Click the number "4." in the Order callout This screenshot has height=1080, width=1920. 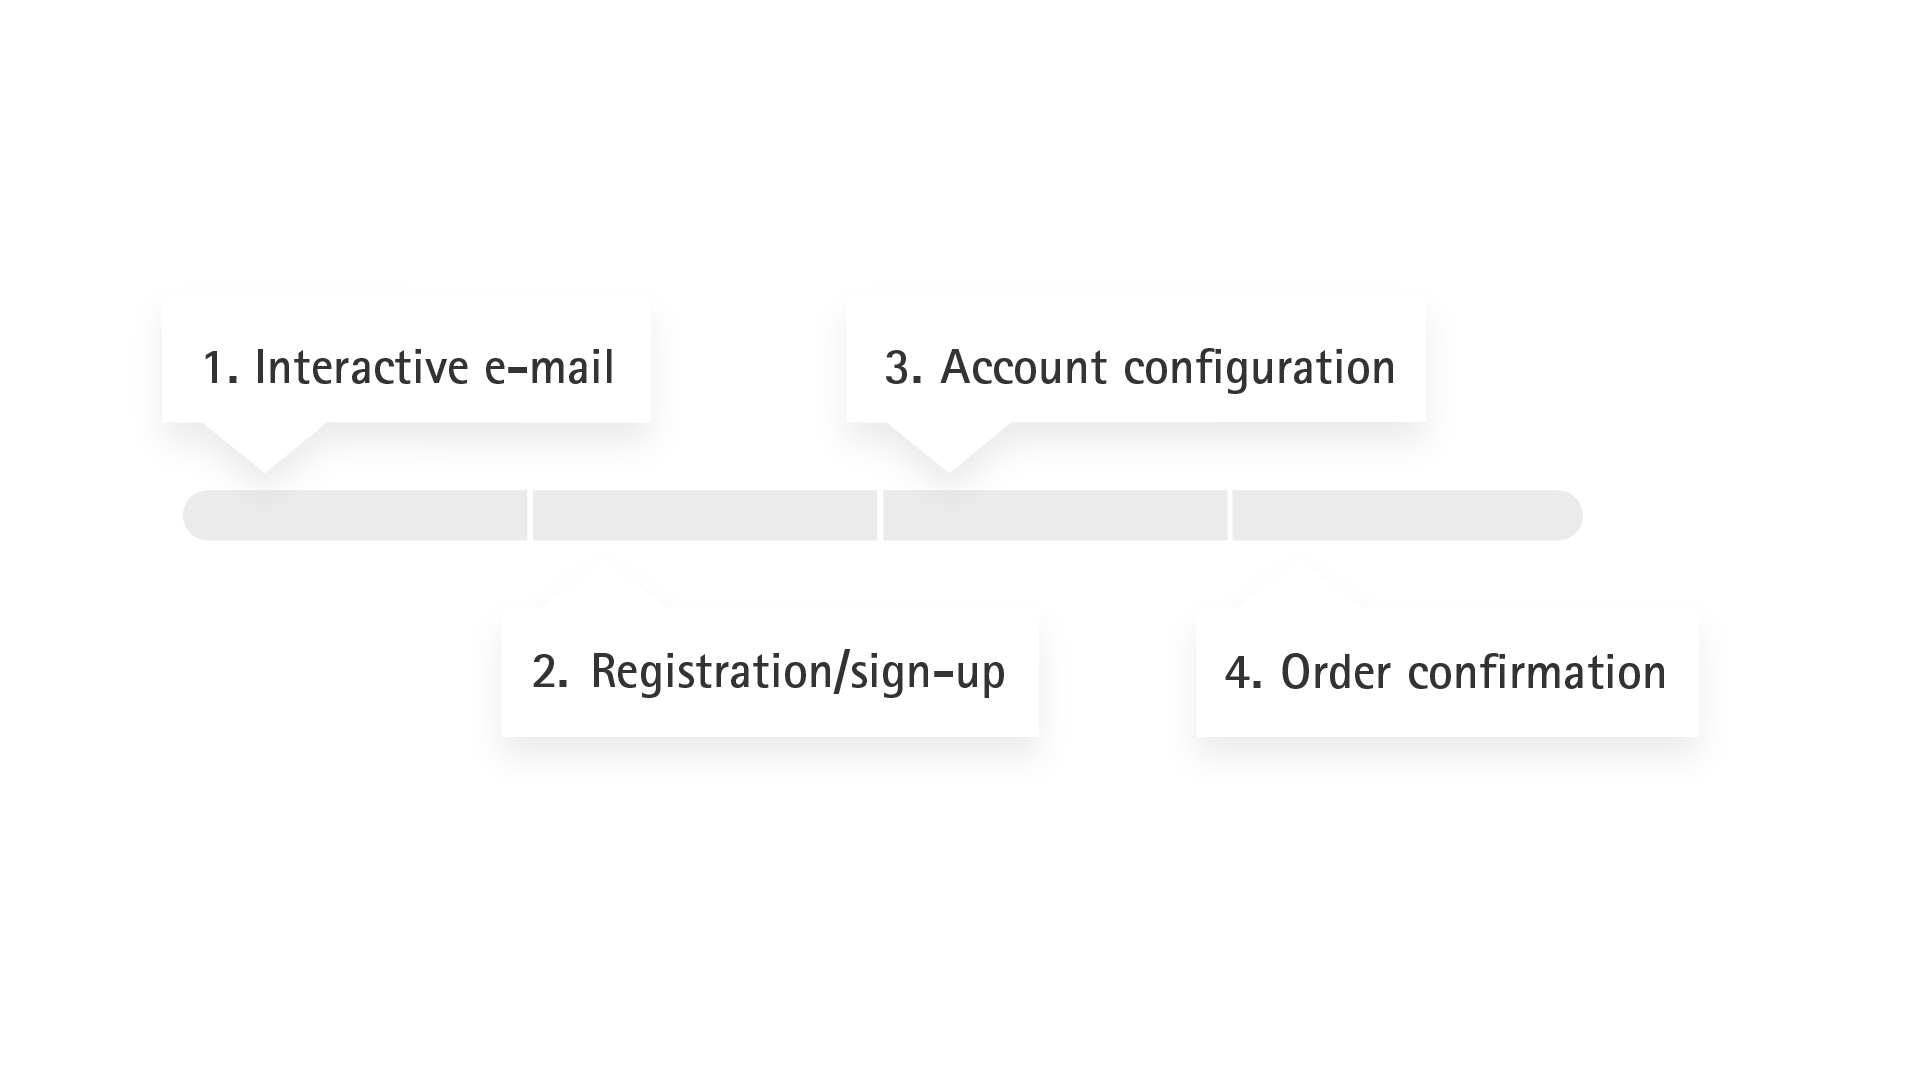[1243, 673]
